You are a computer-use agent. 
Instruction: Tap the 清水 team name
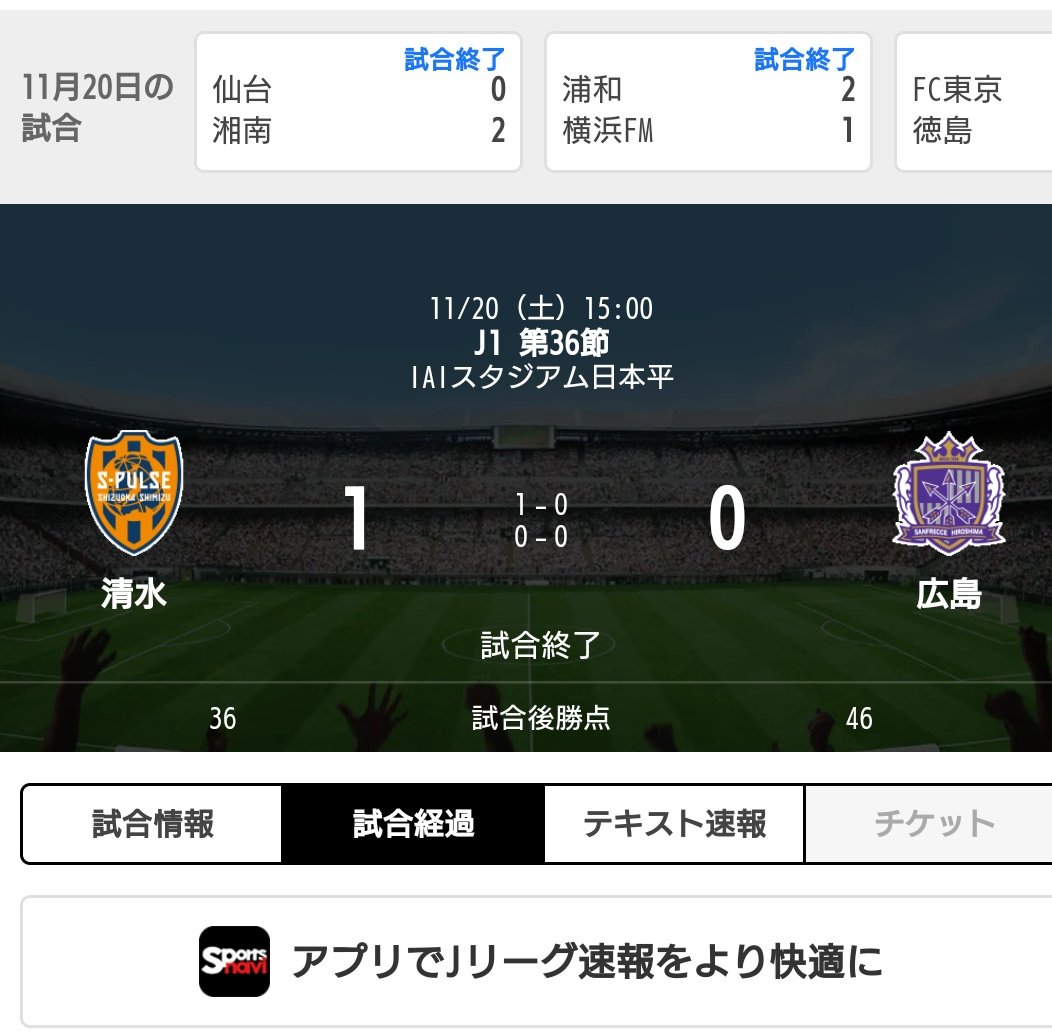coord(134,594)
